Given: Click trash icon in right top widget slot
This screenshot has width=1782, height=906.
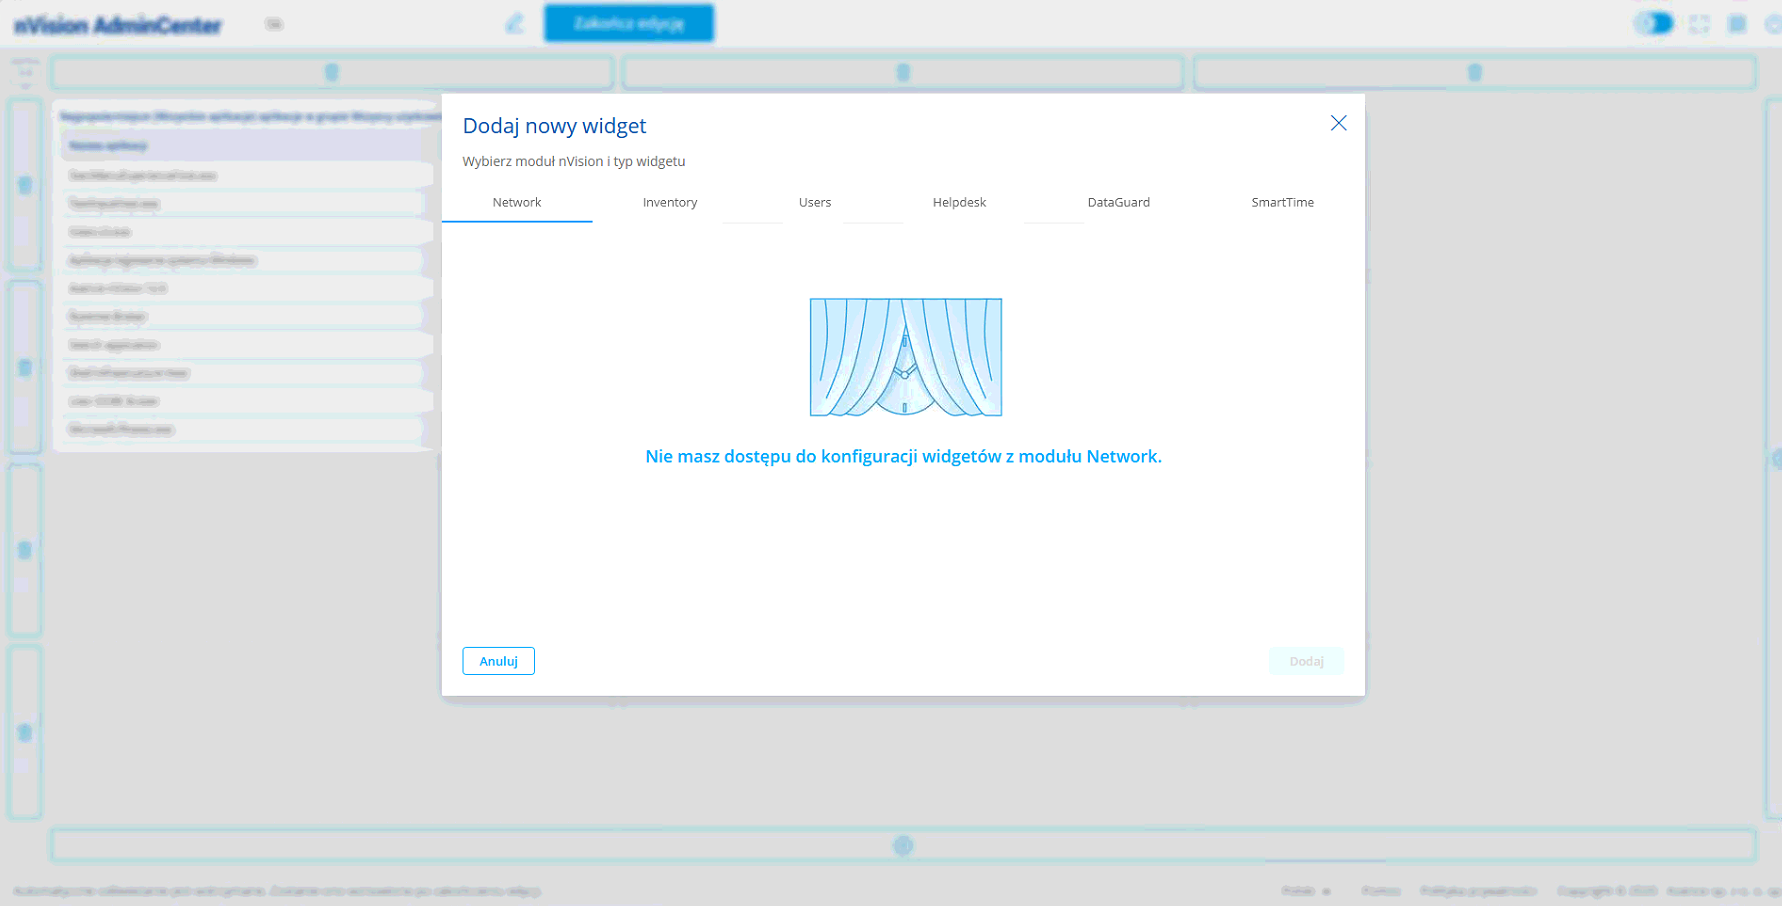Looking at the screenshot, I should pos(1474,72).
